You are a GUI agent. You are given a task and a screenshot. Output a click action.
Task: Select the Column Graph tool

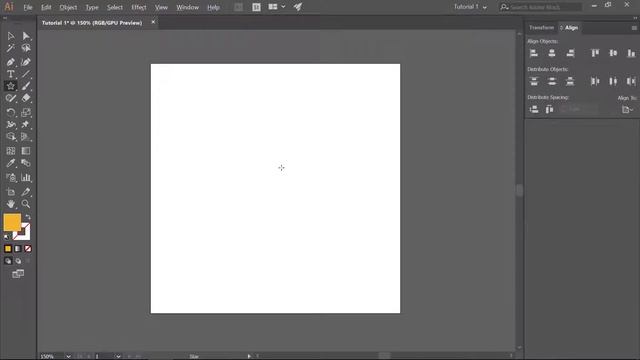(26, 178)
